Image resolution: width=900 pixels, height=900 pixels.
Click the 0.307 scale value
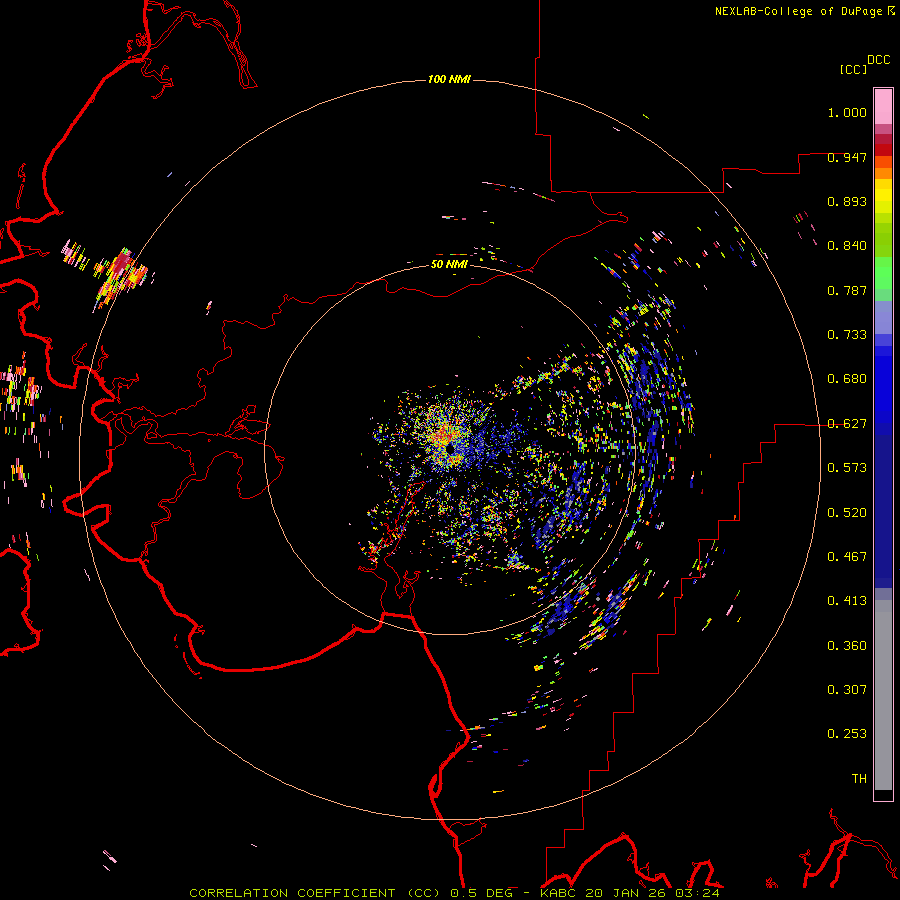point(847,690)
